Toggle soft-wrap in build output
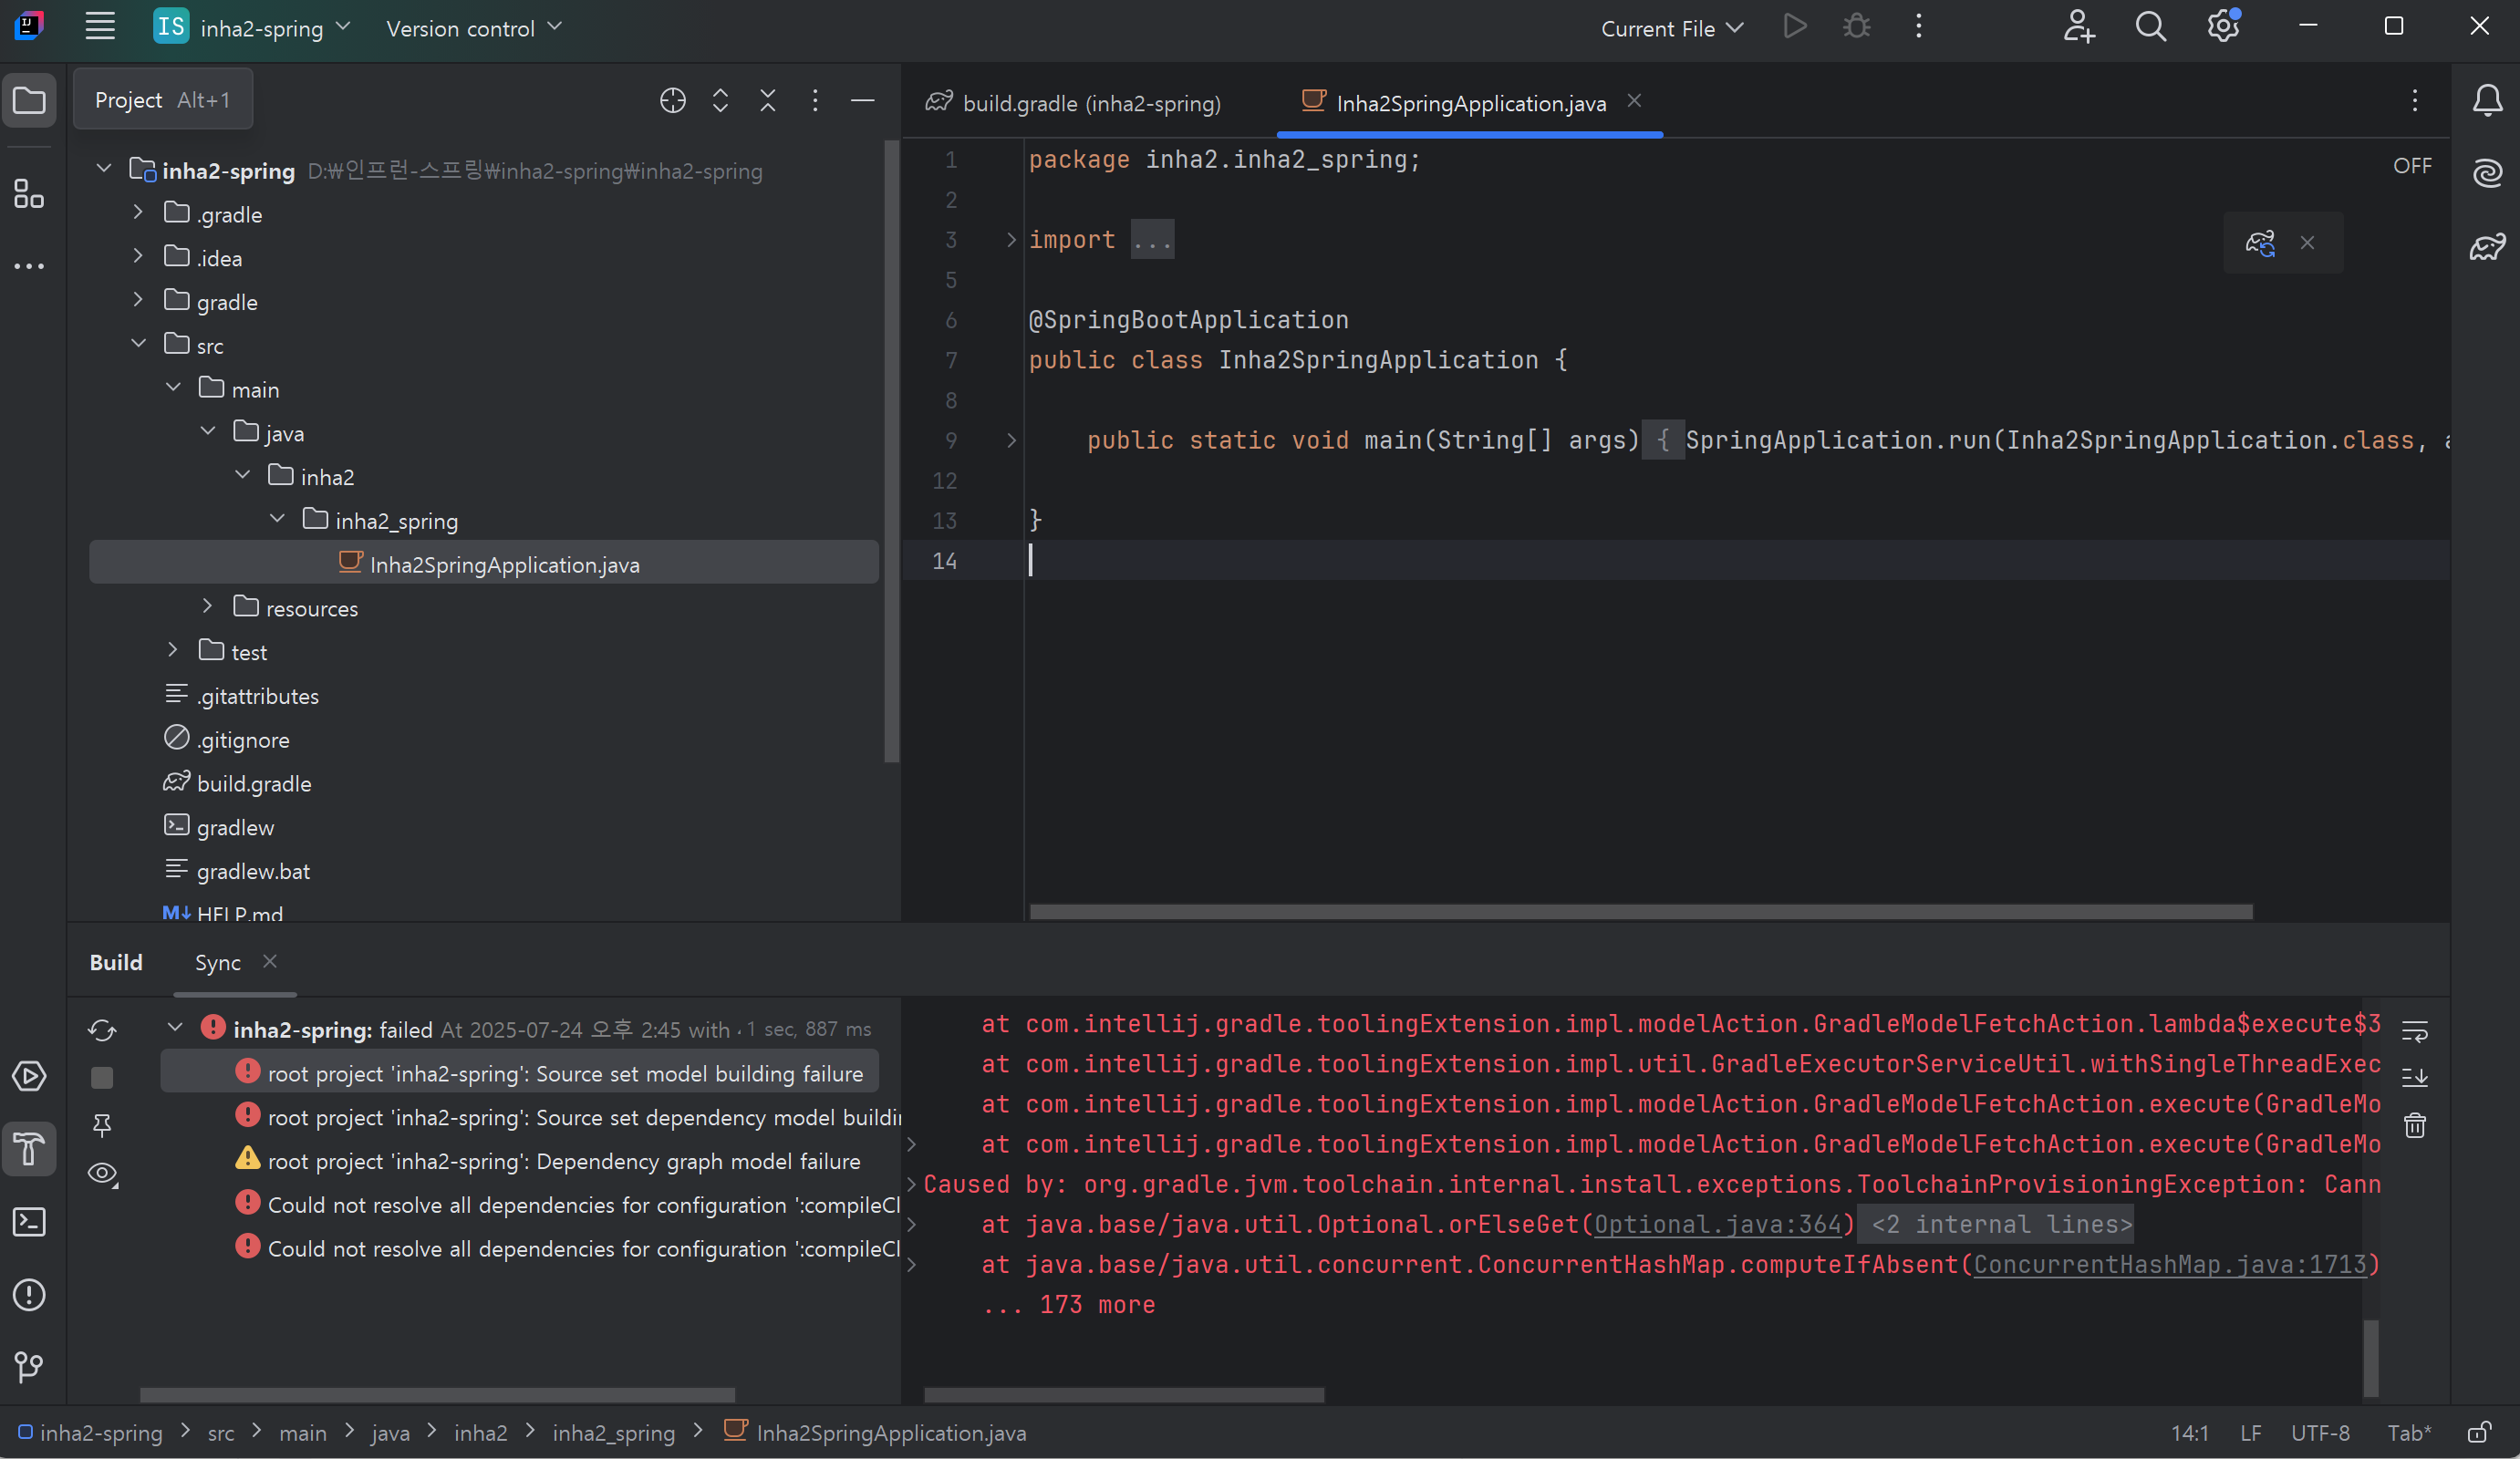Screen dimensions: 2520x1459 (x=2415, y=1030)
